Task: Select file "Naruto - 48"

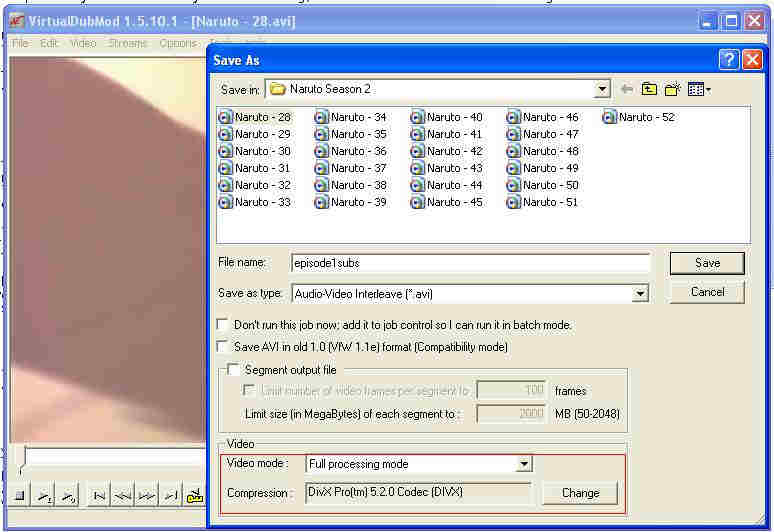Action: point(542,151)
